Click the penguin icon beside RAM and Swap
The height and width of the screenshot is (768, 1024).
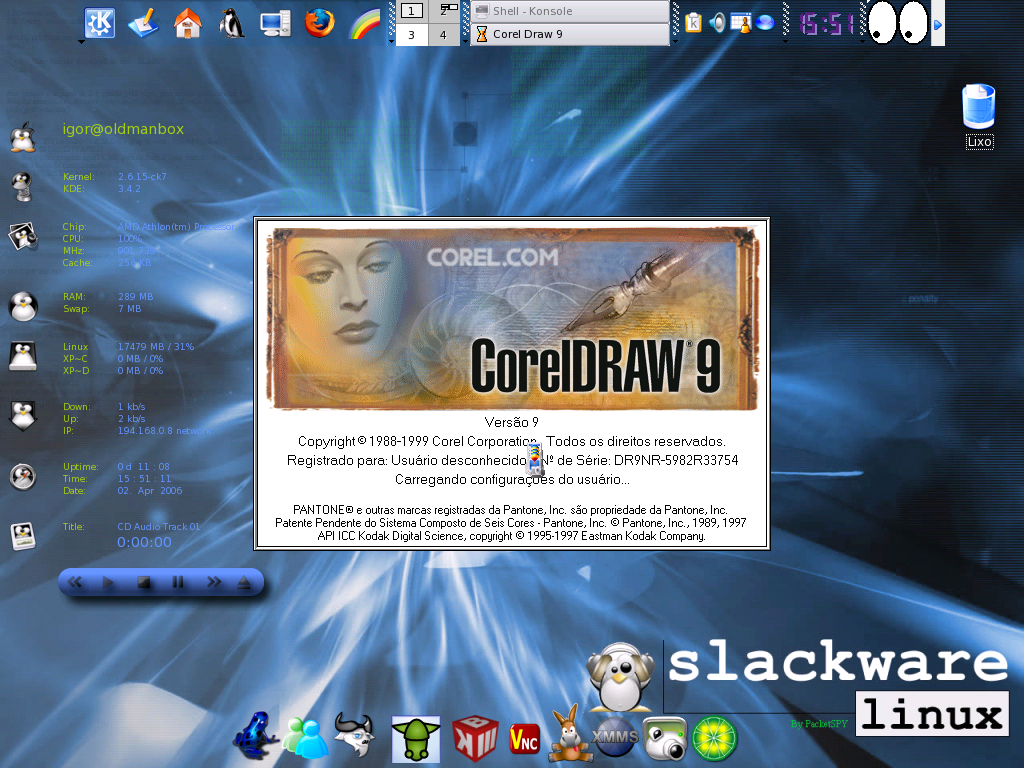pos(23,306)
